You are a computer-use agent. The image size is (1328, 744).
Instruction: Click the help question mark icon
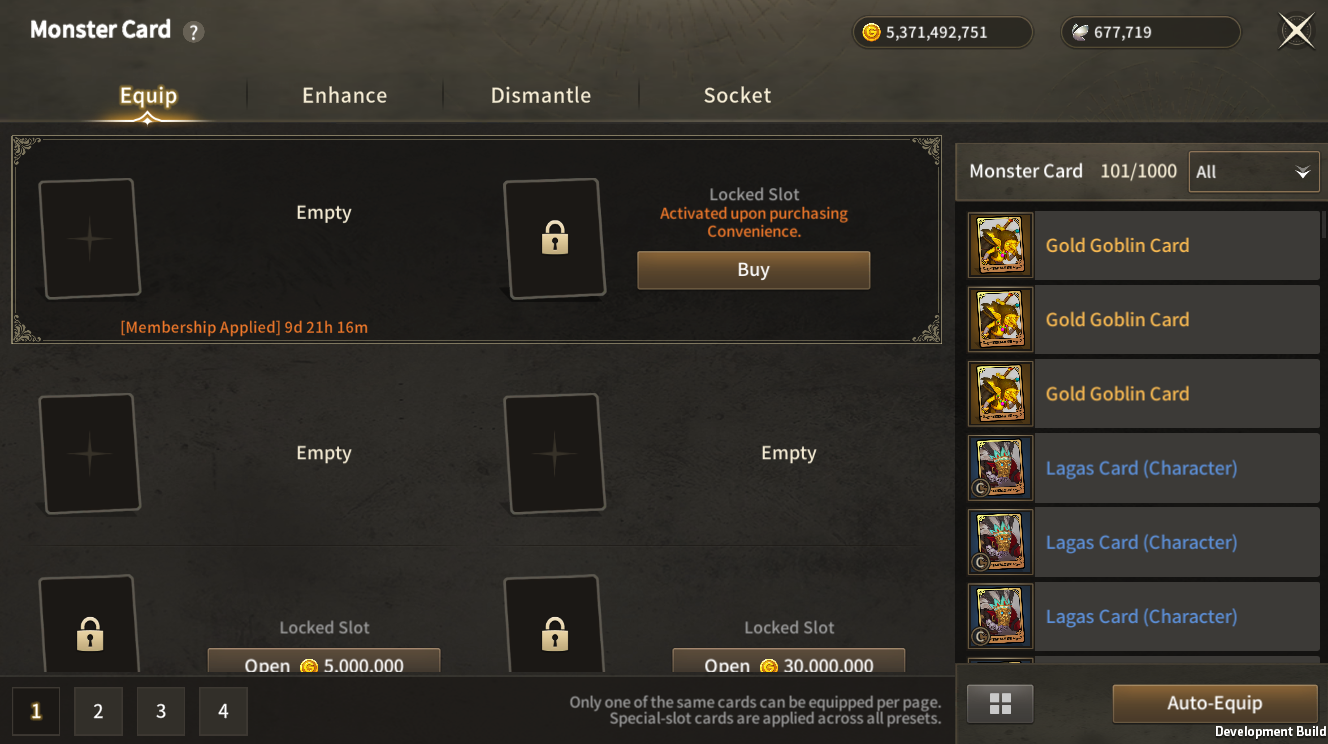point(194,32)
